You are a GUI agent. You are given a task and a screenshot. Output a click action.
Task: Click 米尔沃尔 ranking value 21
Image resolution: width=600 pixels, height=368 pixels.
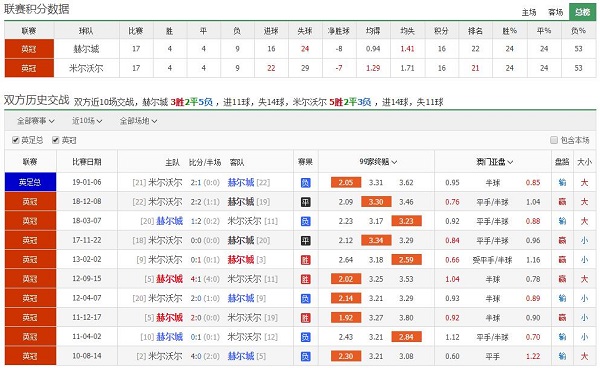[475, 68]
